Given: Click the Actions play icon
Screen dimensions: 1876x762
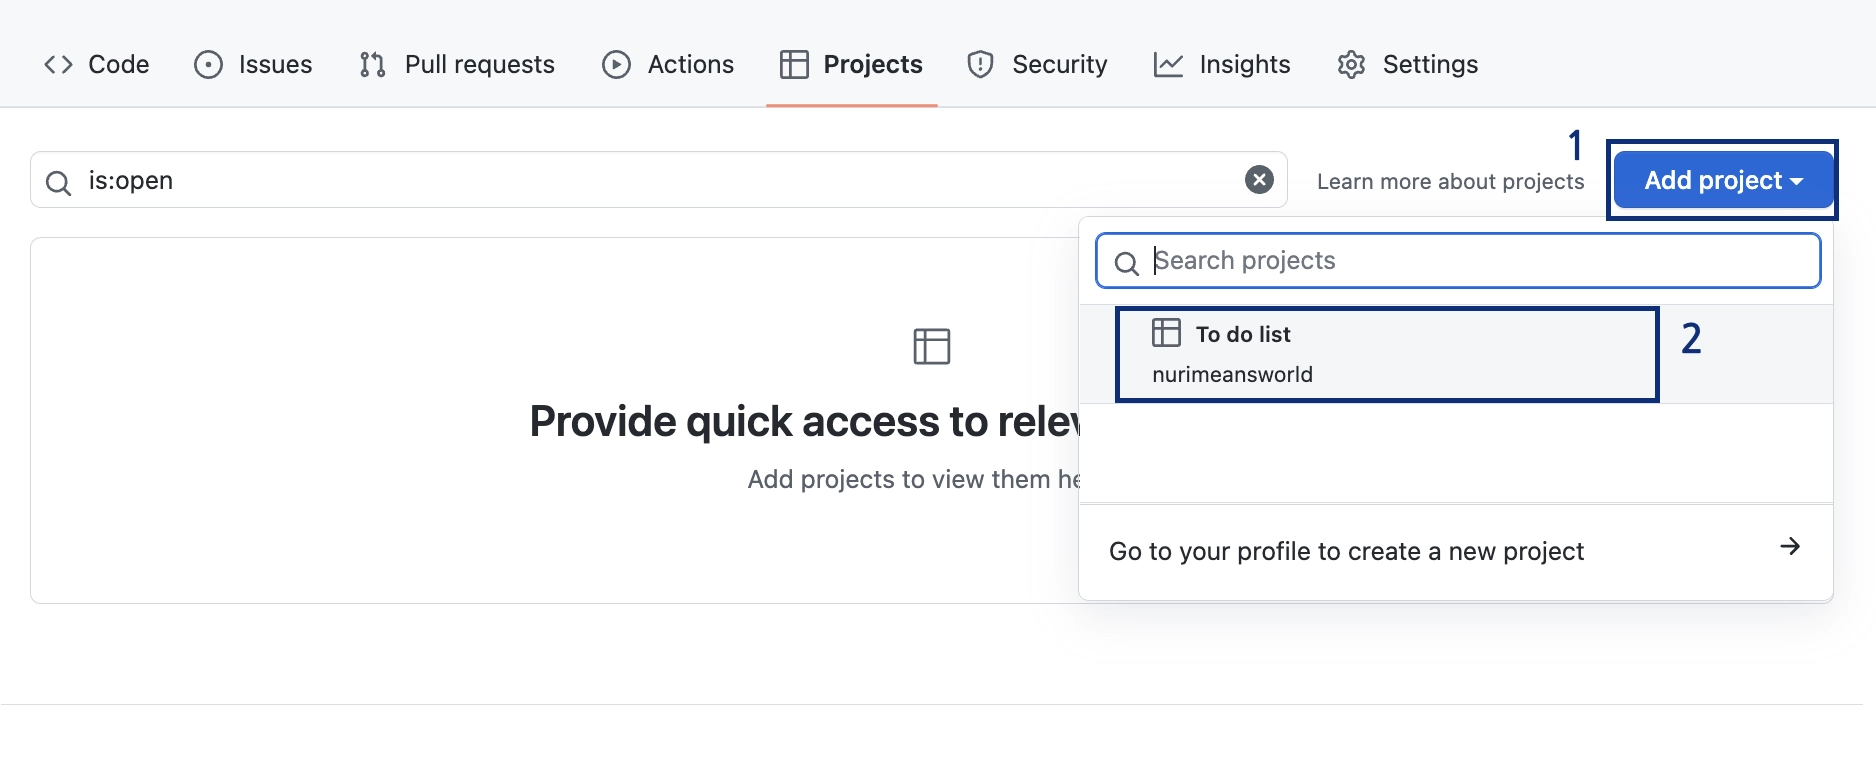Looking at the screenshot, I should [616, 65].
